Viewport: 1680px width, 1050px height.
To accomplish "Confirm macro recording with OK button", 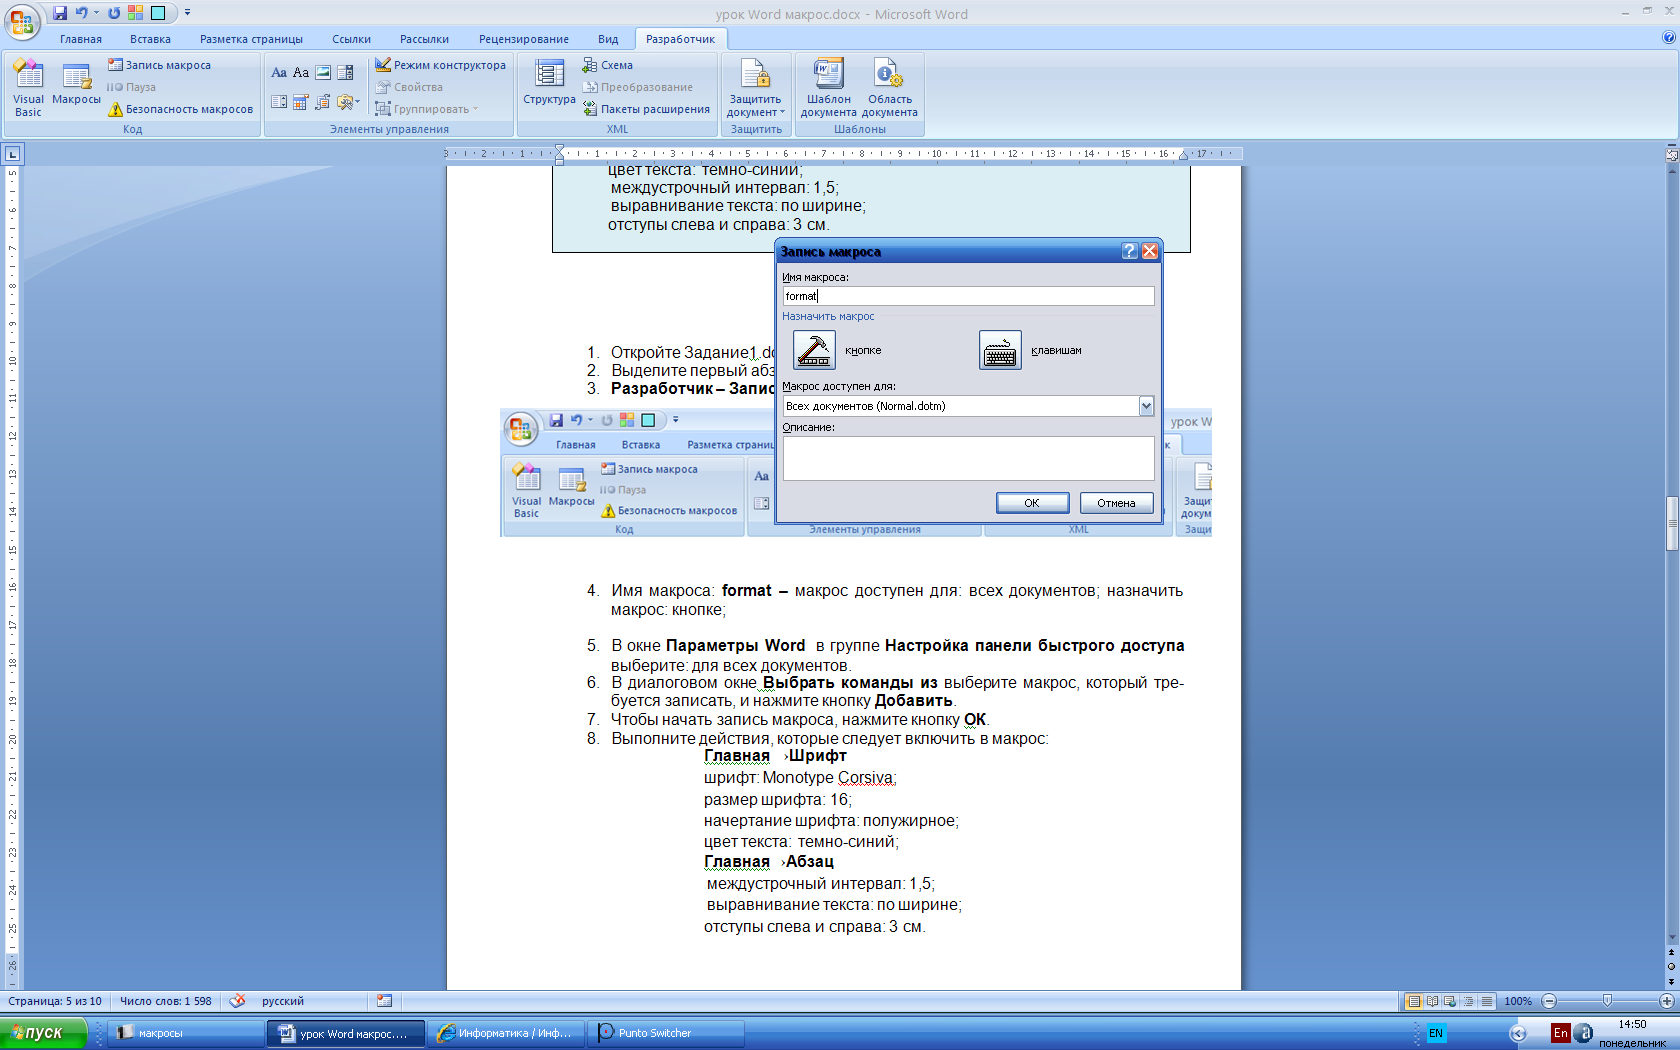I will coord(1032,503).
